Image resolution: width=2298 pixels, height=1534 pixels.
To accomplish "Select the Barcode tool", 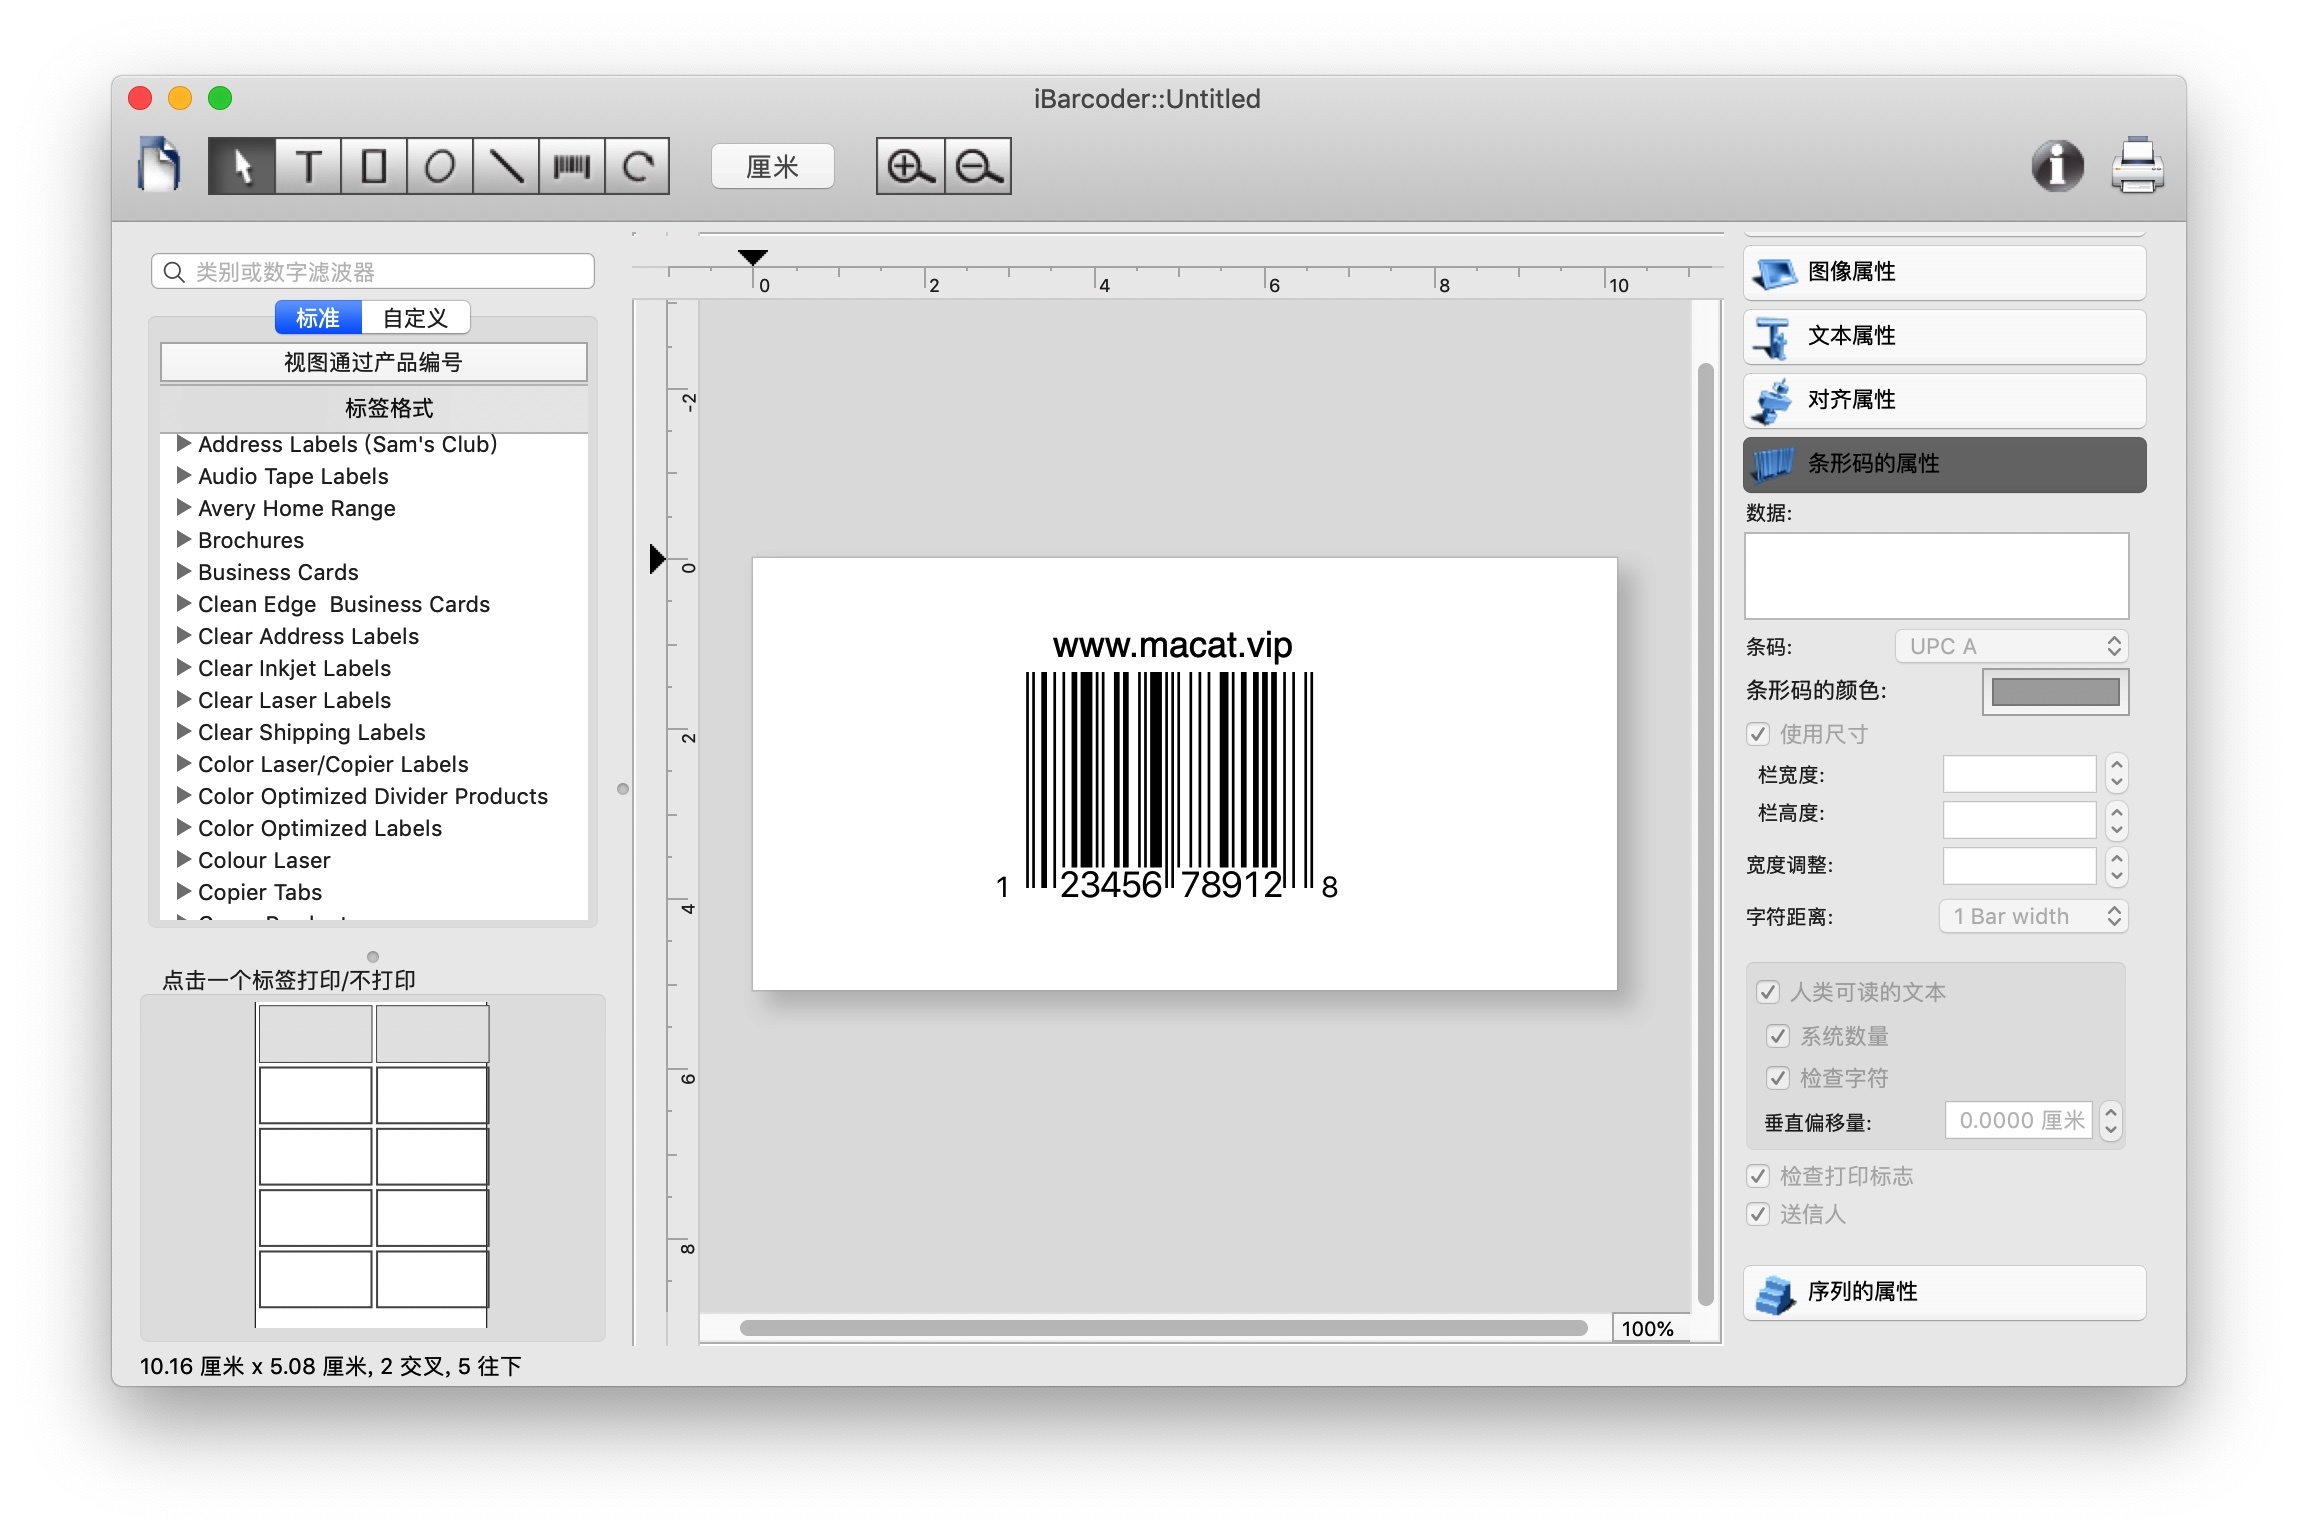I will pyautogui.click(x=572, y=166).
